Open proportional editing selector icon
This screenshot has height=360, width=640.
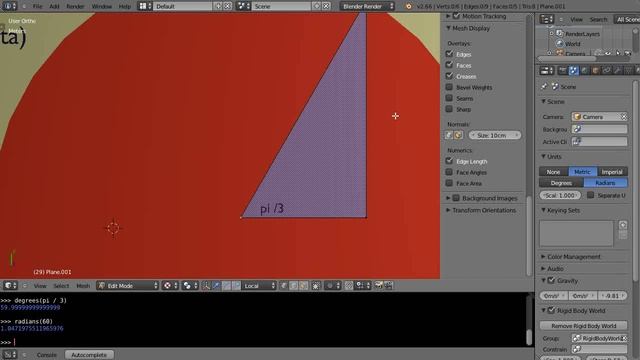[332, 286]
